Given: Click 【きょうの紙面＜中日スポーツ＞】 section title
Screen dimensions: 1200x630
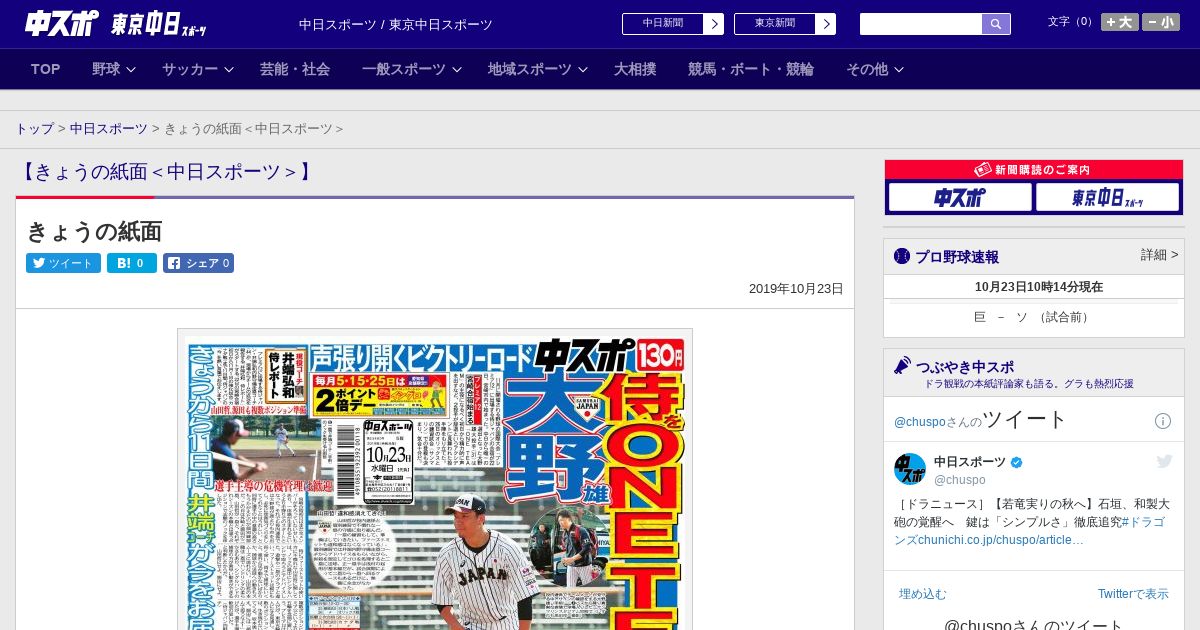Looking at the screenshot, I should coord(166,172).
